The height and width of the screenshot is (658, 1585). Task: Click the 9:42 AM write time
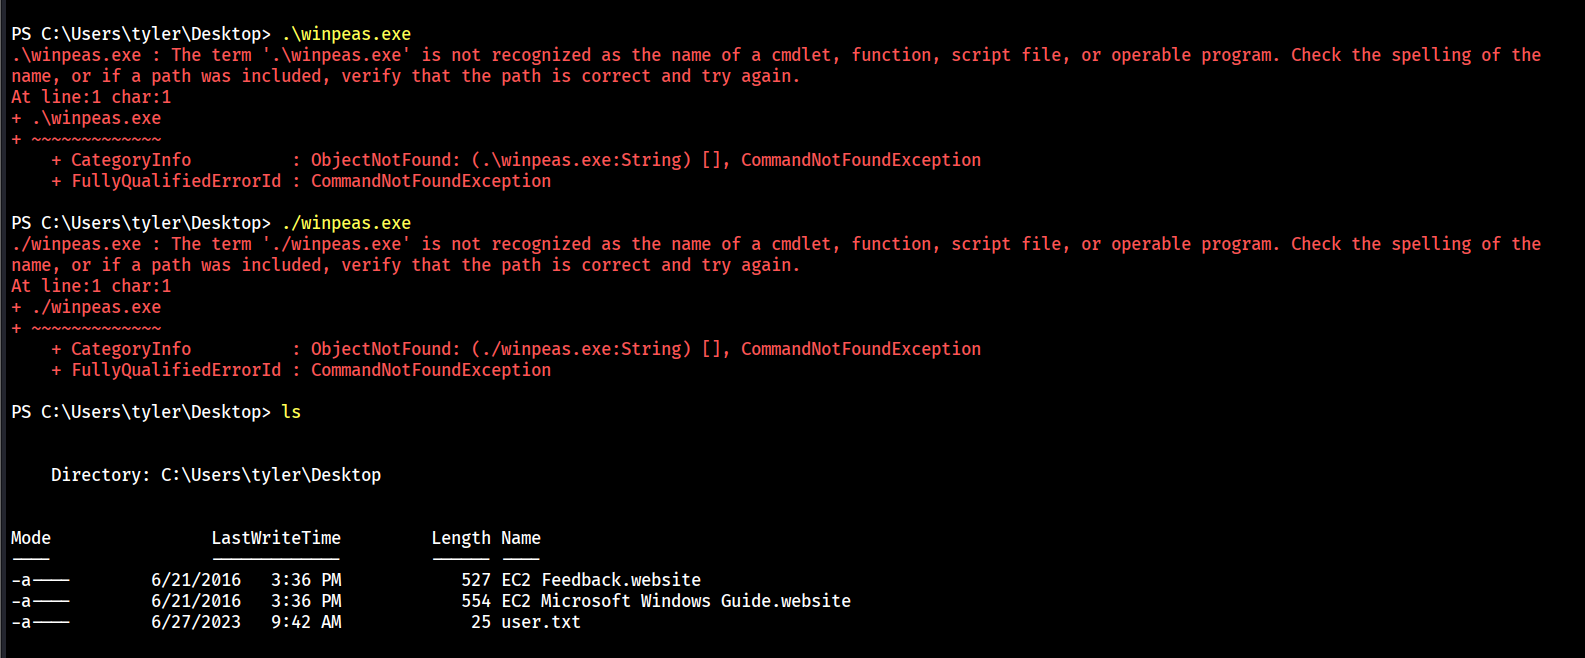point(306,622)
